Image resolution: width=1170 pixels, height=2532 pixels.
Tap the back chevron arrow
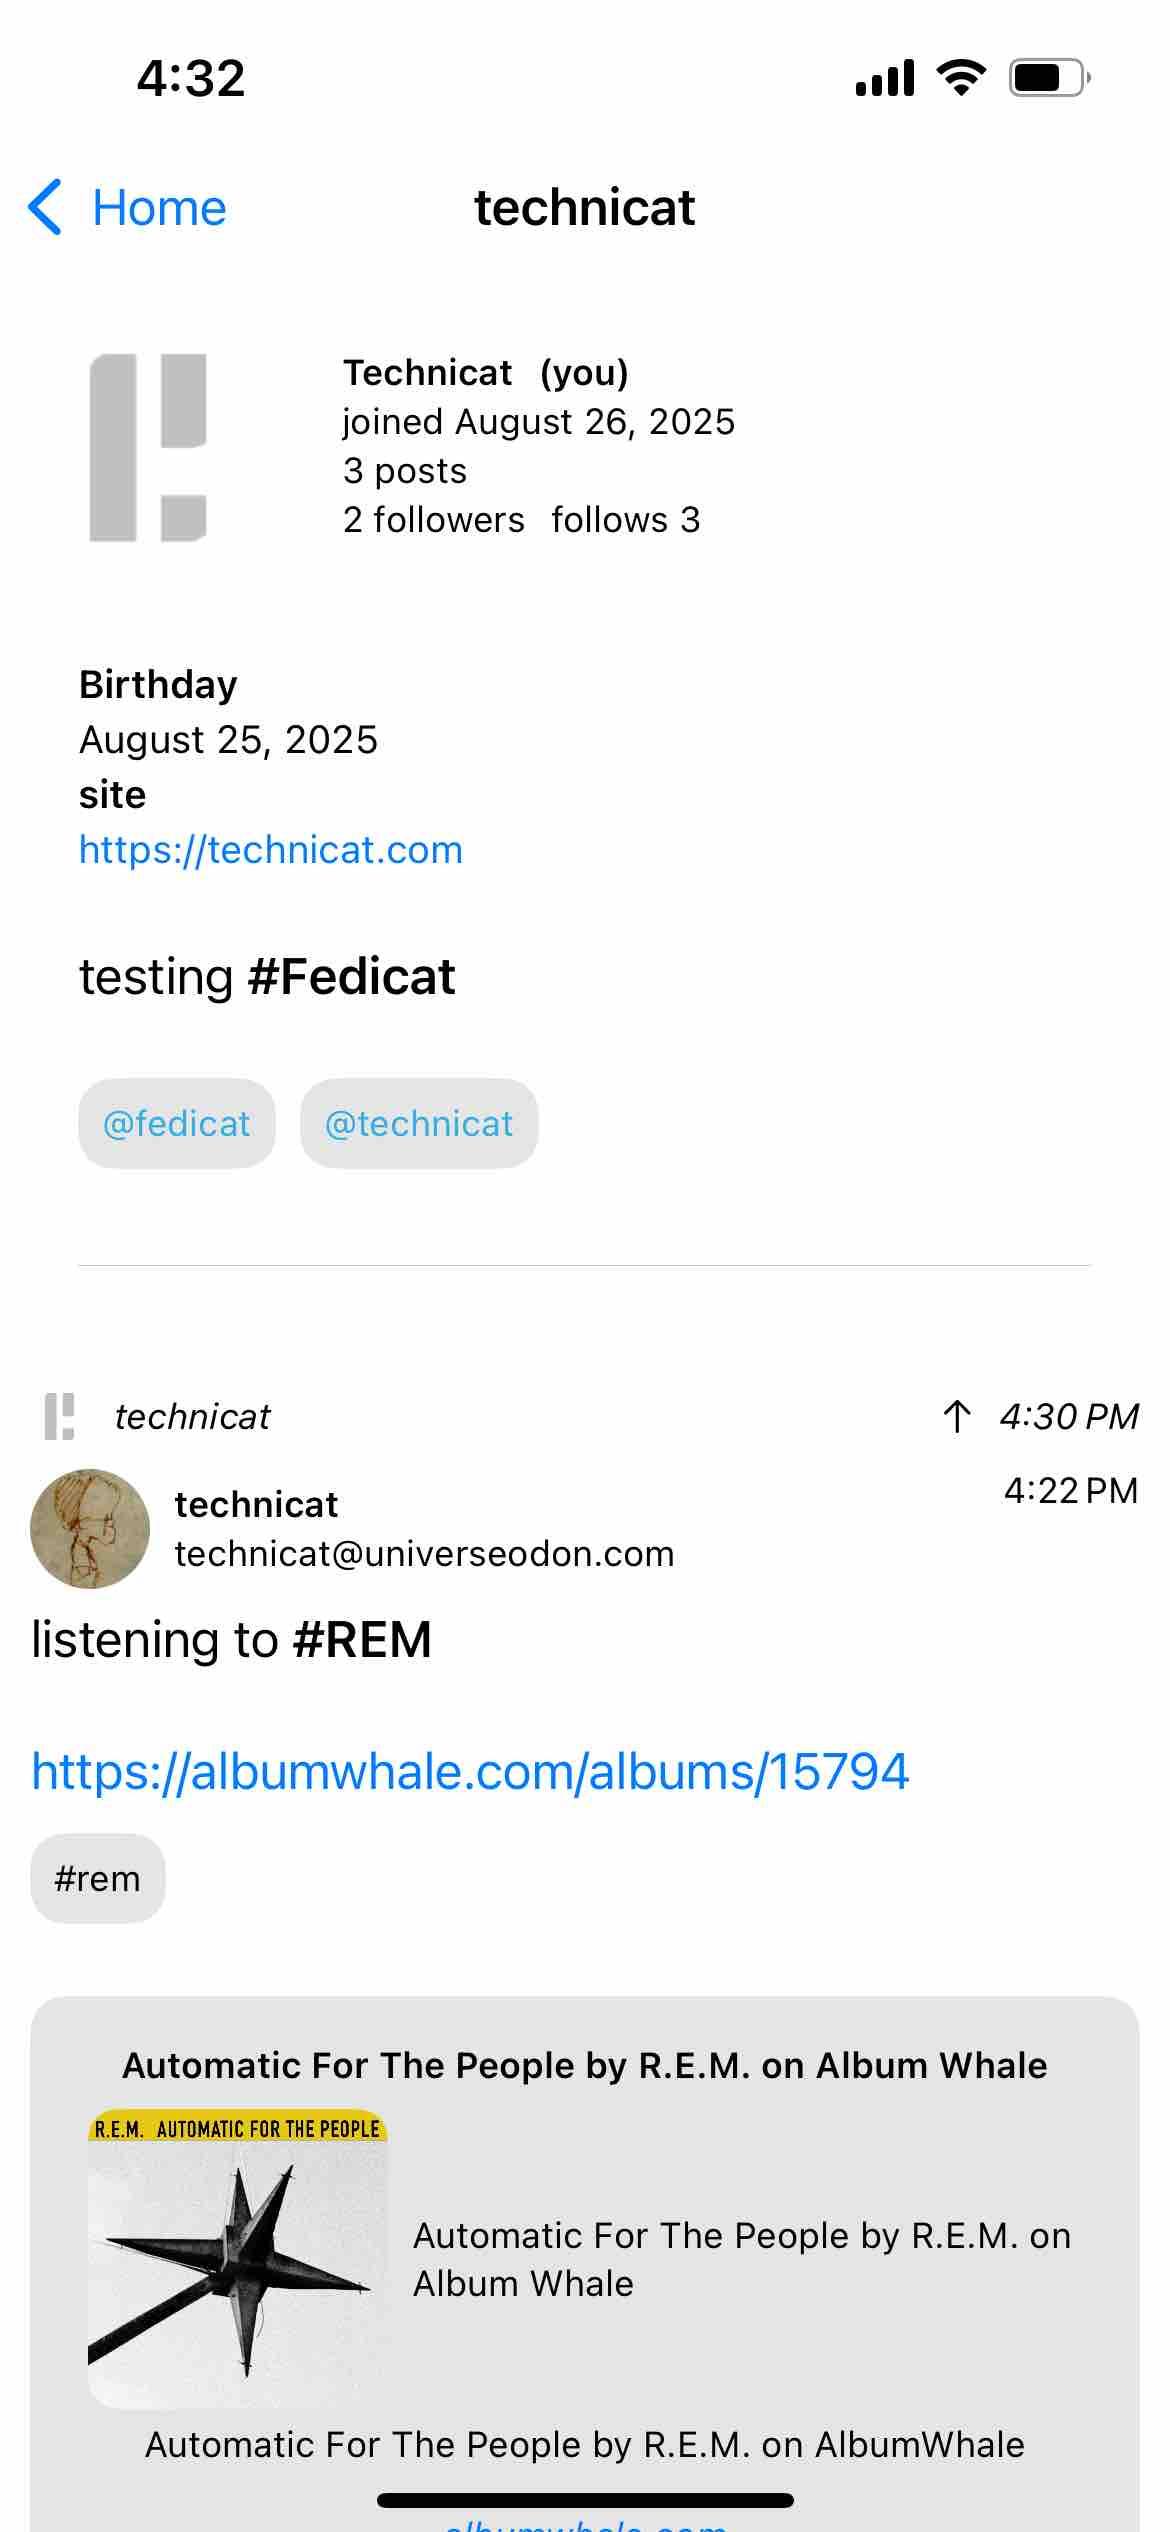click(46, 208)
